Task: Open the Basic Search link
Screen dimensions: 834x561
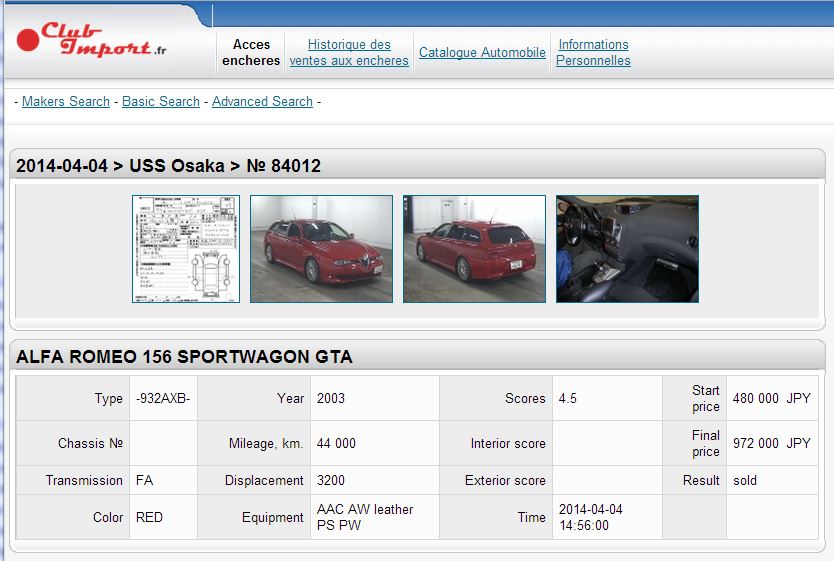Action: click(161, 102)
